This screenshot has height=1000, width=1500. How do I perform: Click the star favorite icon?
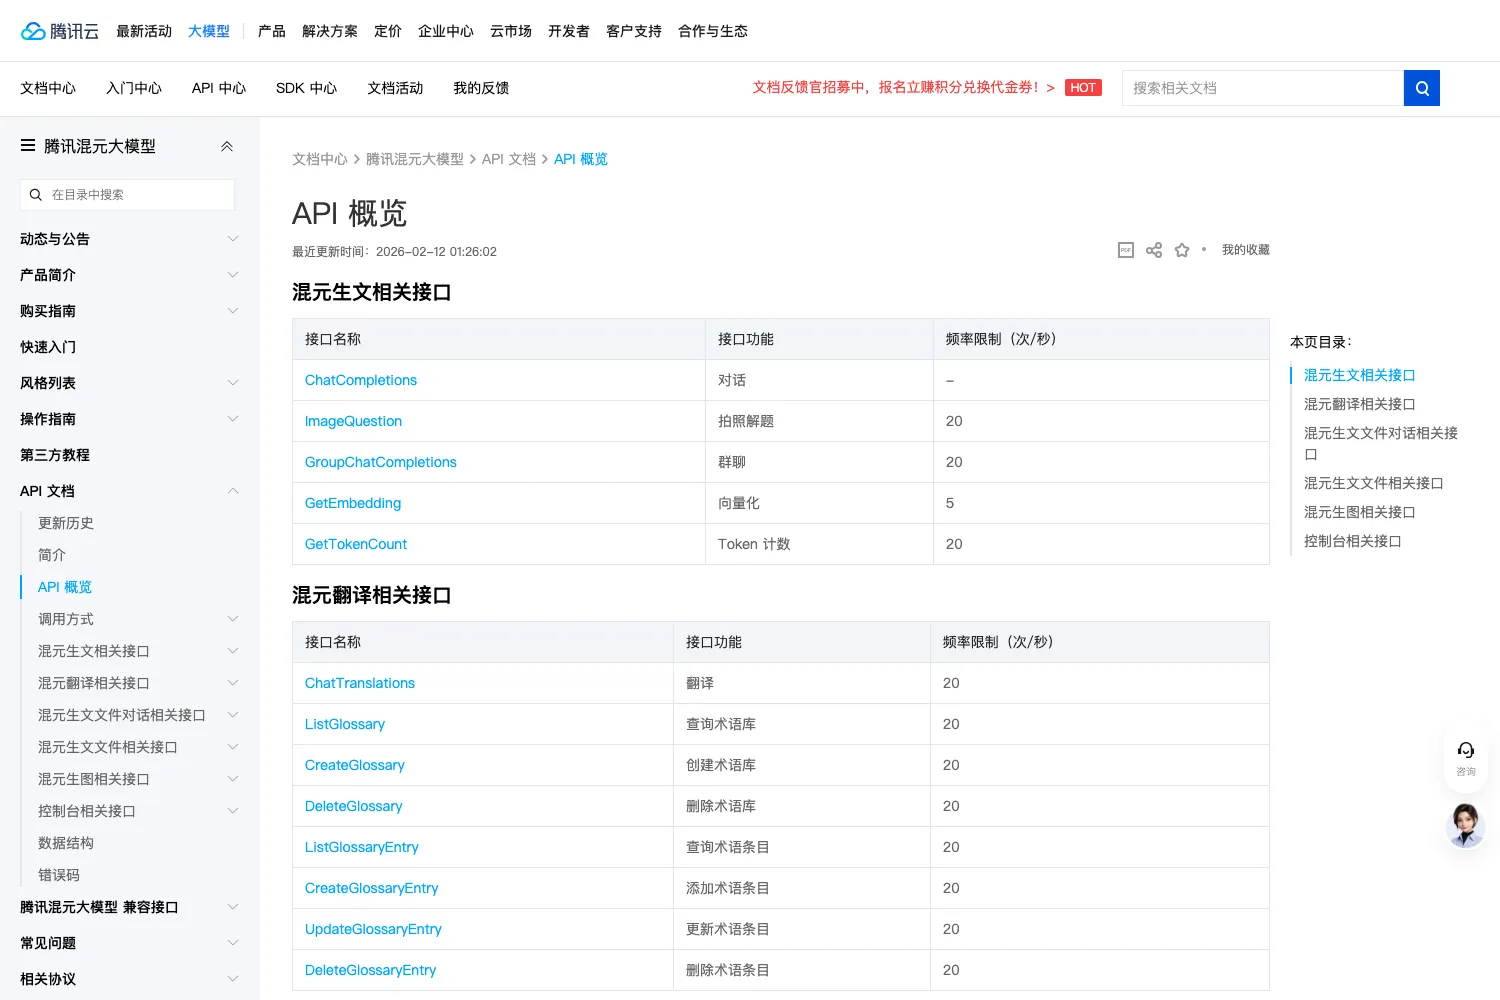coord(1182,250)
